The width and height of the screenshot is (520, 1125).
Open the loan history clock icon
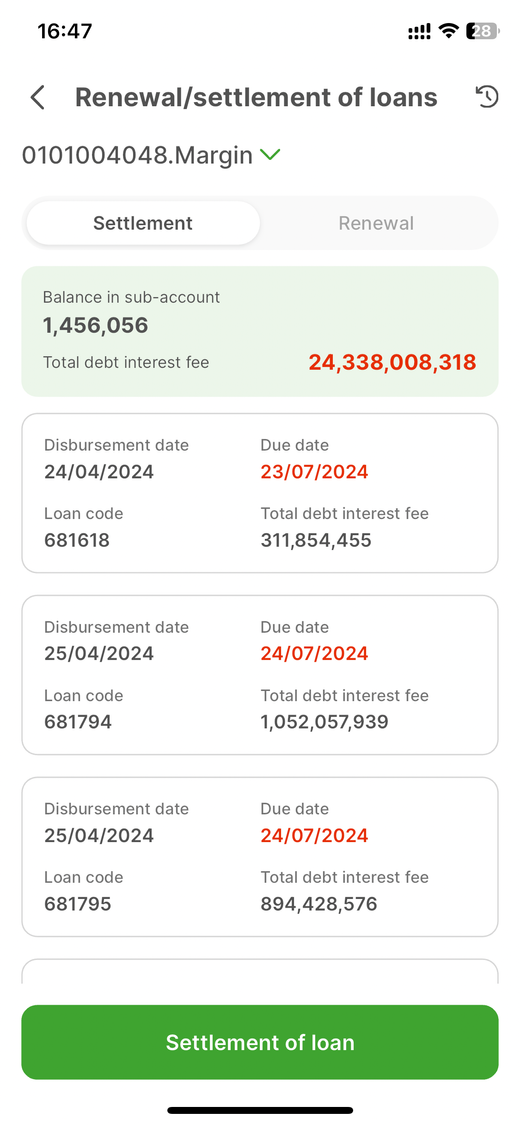(x=487, y=97)
